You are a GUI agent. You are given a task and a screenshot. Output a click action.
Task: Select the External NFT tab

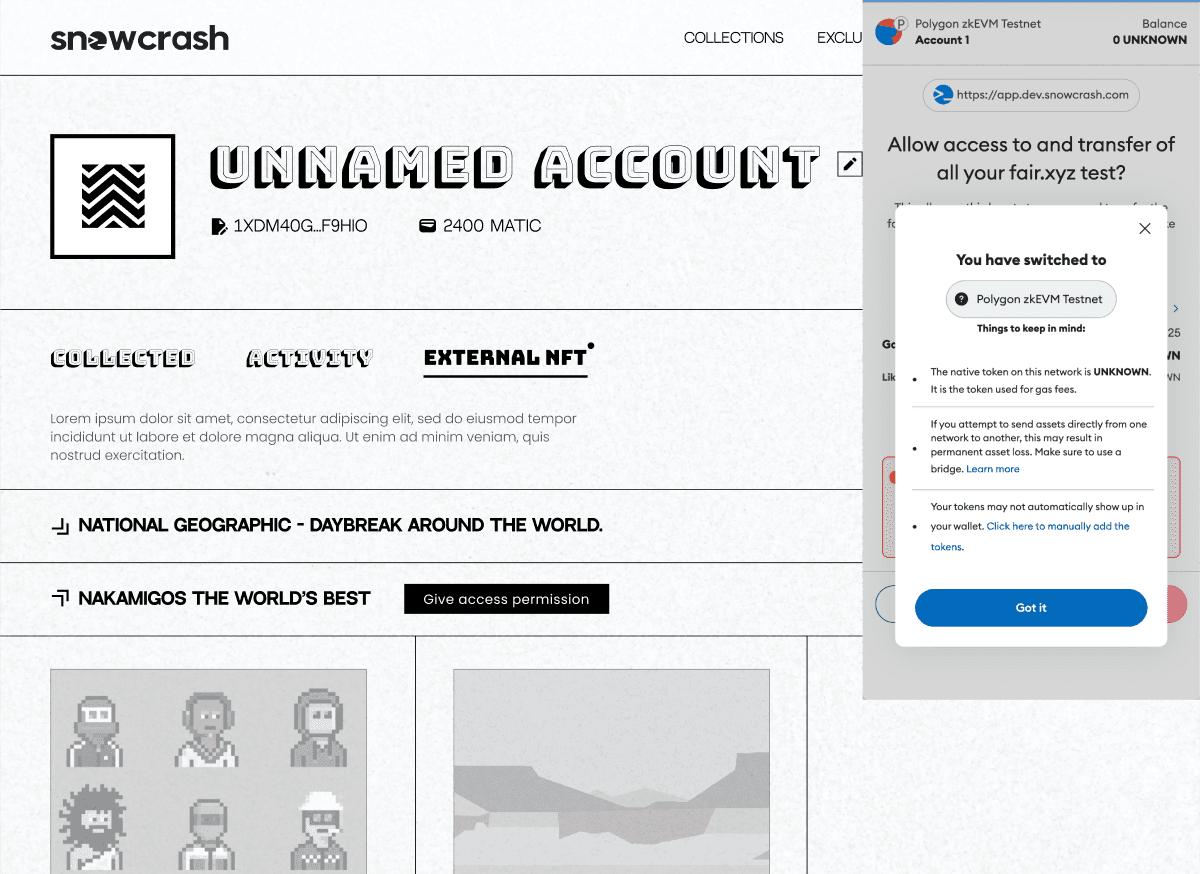click(506, 358)
